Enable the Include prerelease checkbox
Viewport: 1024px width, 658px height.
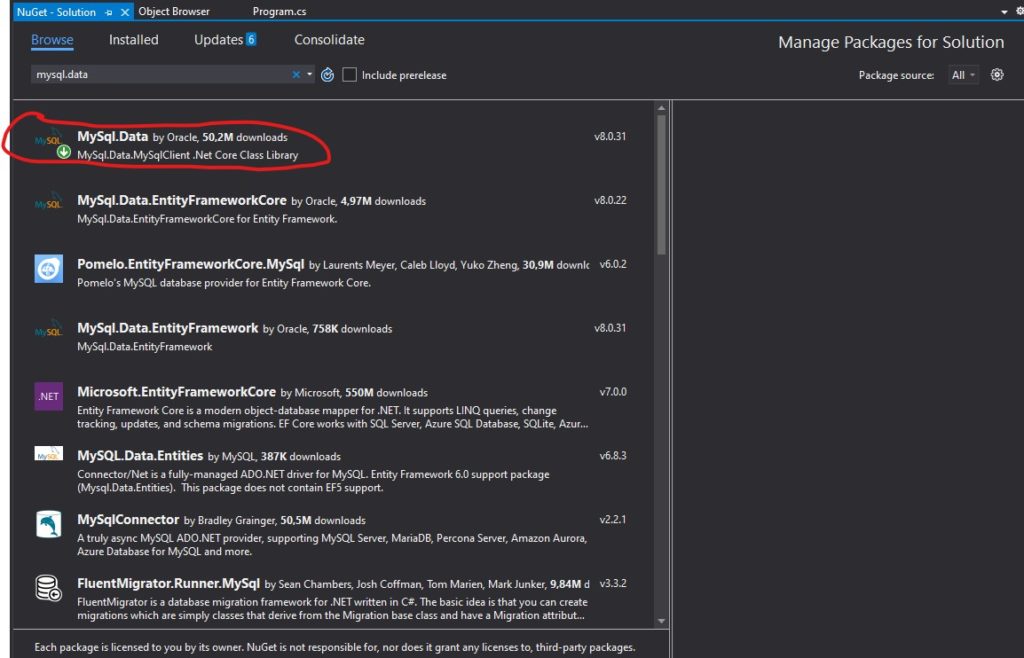(349, 75)
